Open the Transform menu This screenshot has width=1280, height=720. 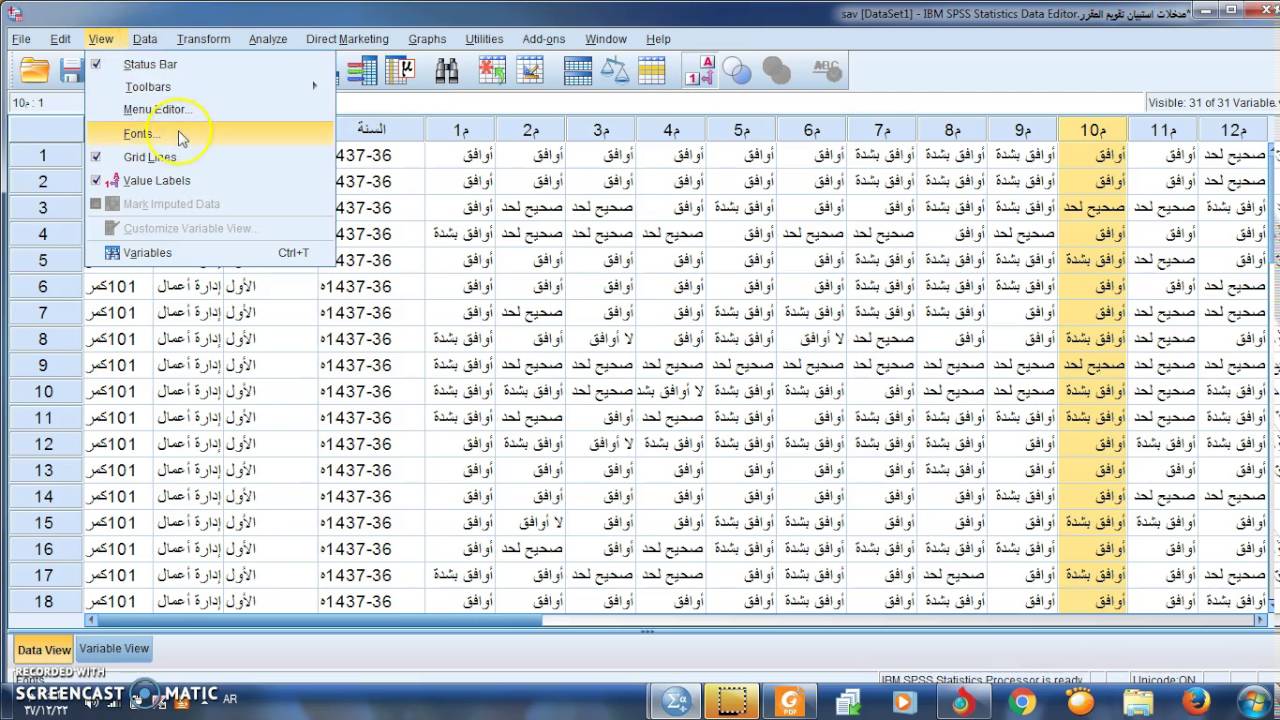[203, 39]
